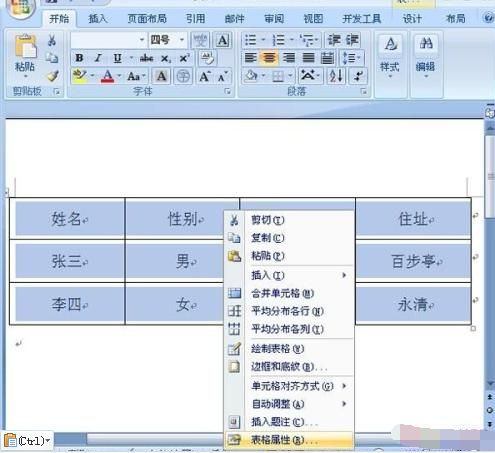Click the Multilevel List icon
This screenshot has height=453, width=495.
(x=307, y=40)
